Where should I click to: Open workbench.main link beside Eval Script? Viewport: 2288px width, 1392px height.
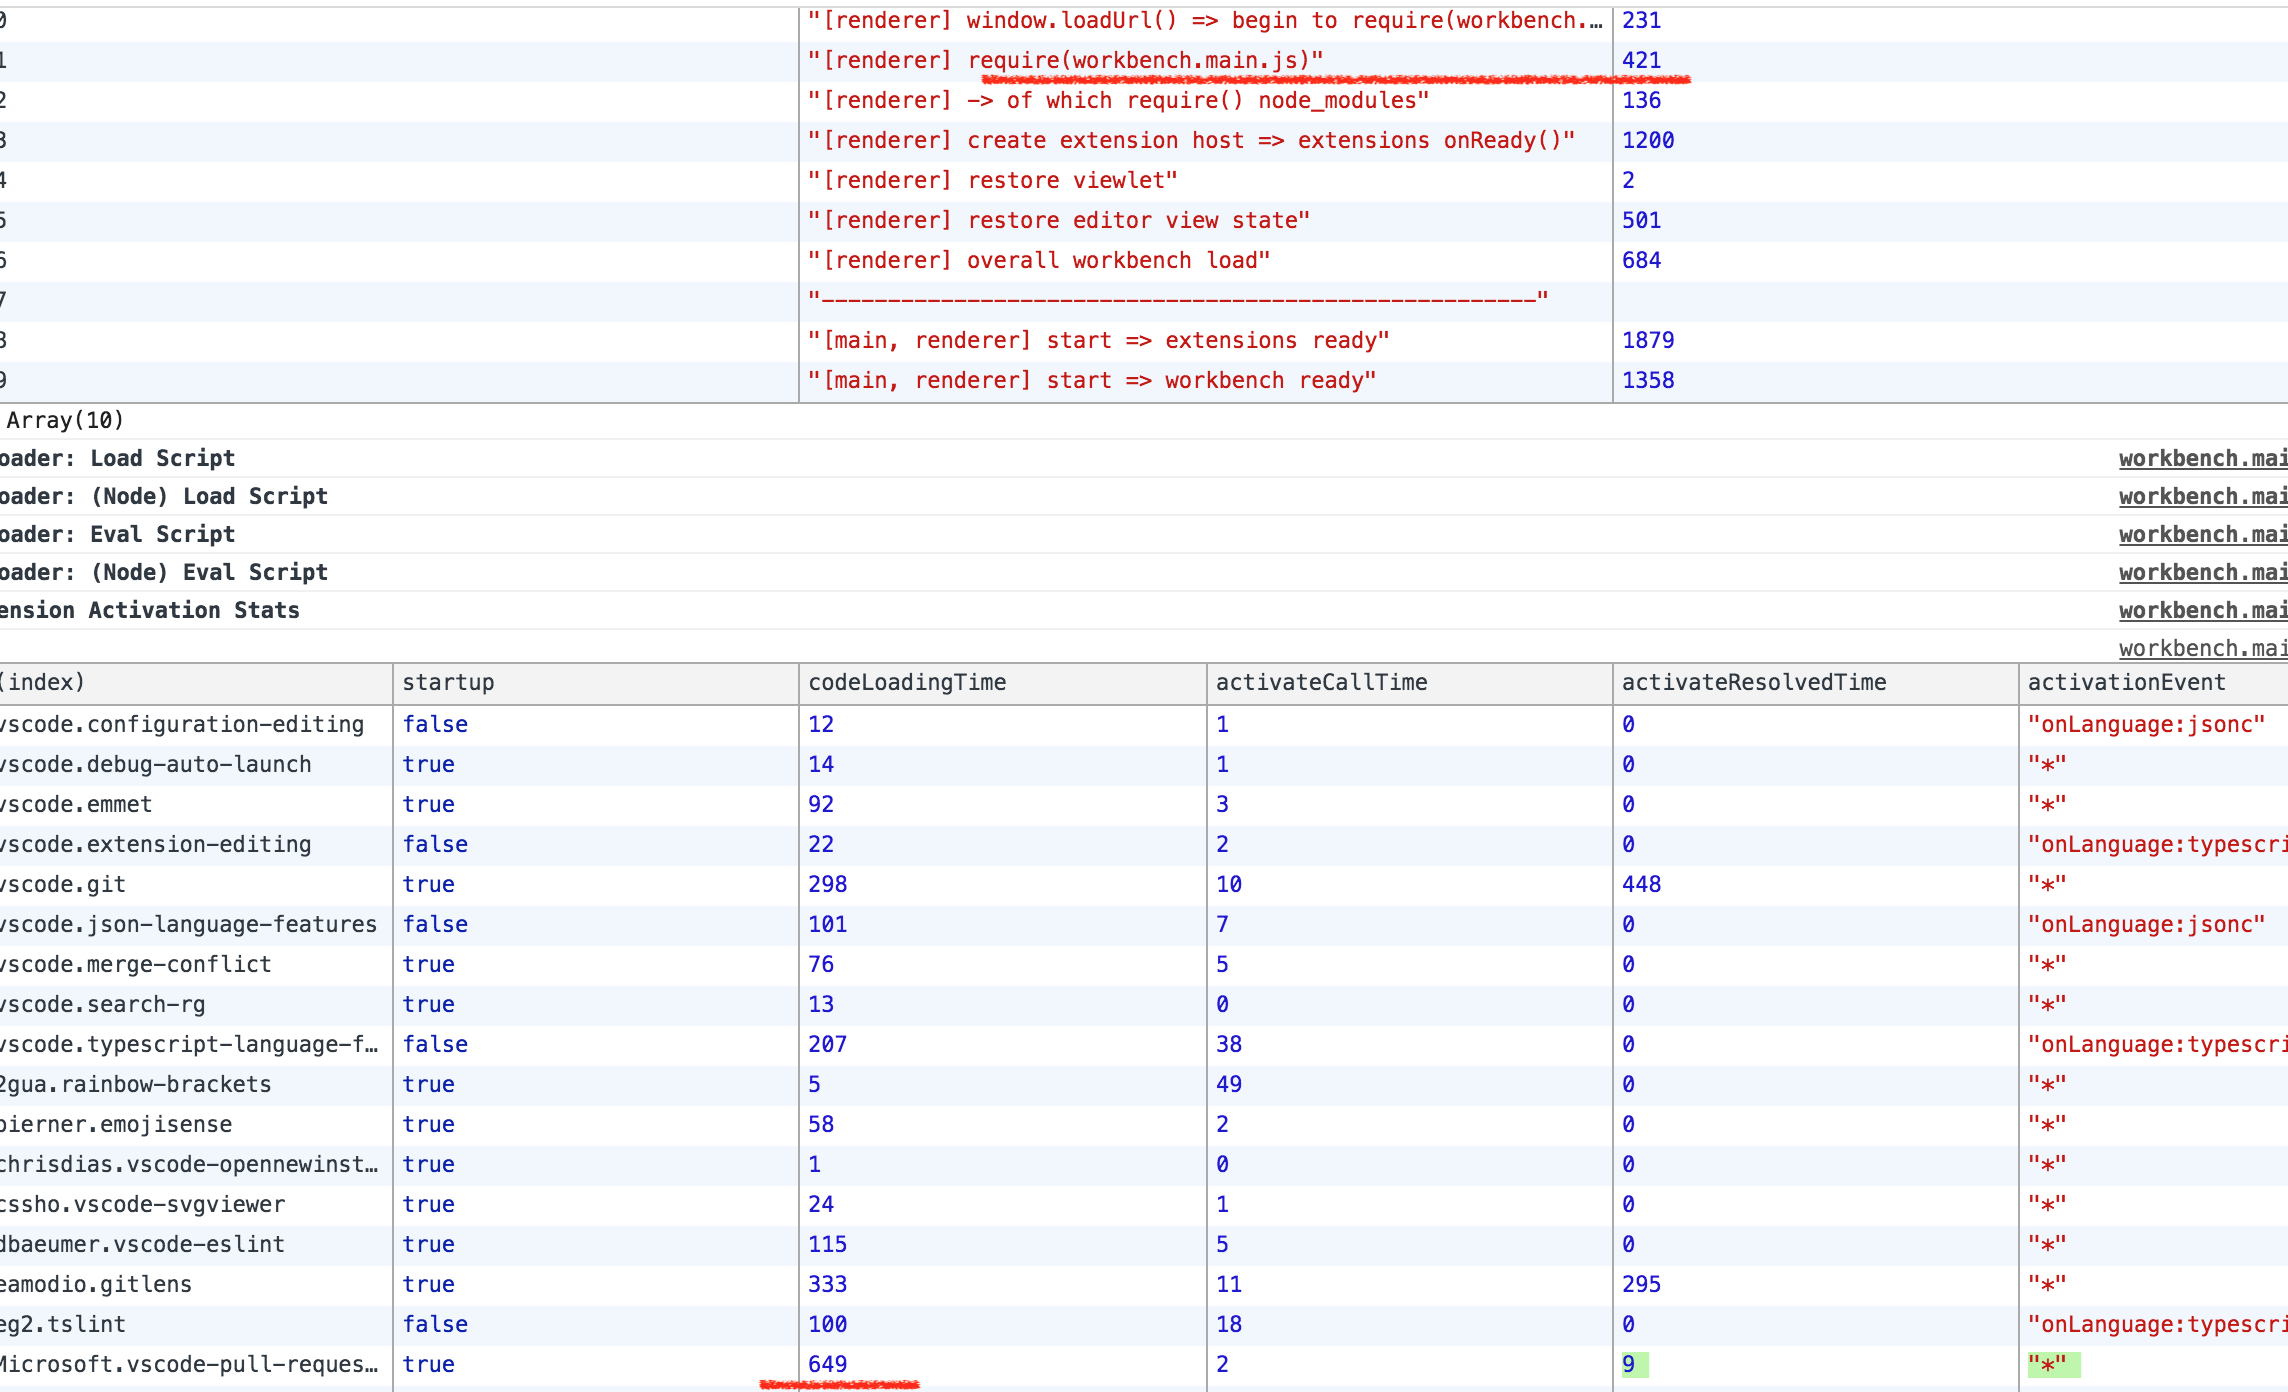click(x=2203, y=535)
